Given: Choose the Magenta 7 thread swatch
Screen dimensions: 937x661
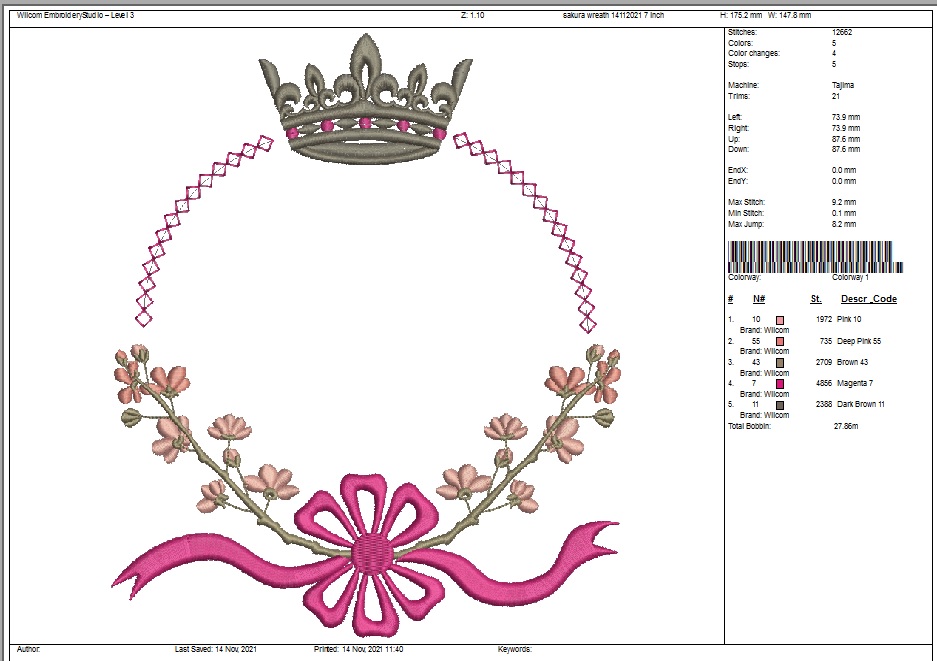Looking at the screenshot, I should 780,383.
